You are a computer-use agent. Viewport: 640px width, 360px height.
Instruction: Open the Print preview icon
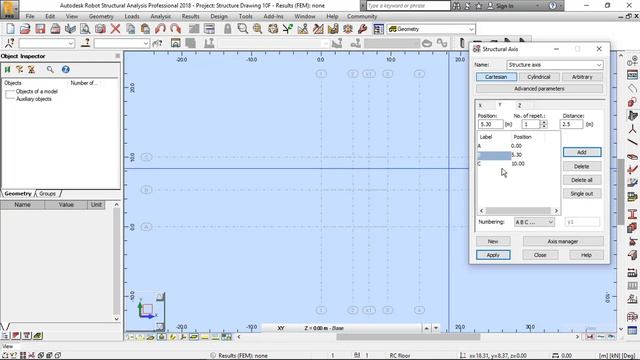[x=85, y=29]
